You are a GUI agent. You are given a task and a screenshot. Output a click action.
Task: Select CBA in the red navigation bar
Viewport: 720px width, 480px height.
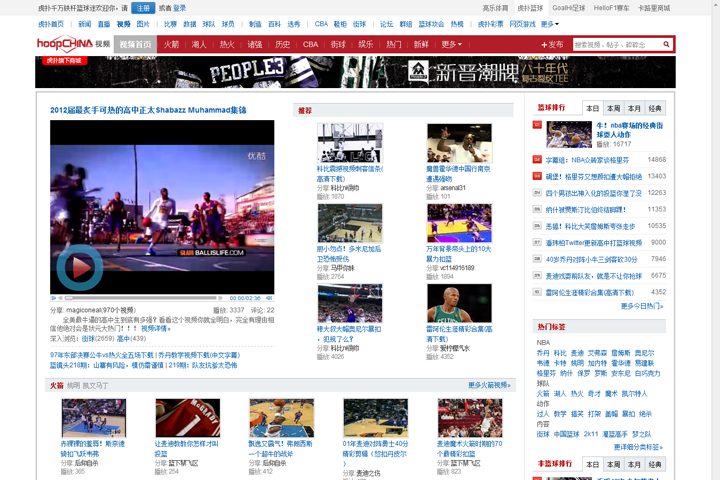click(310, 45)
